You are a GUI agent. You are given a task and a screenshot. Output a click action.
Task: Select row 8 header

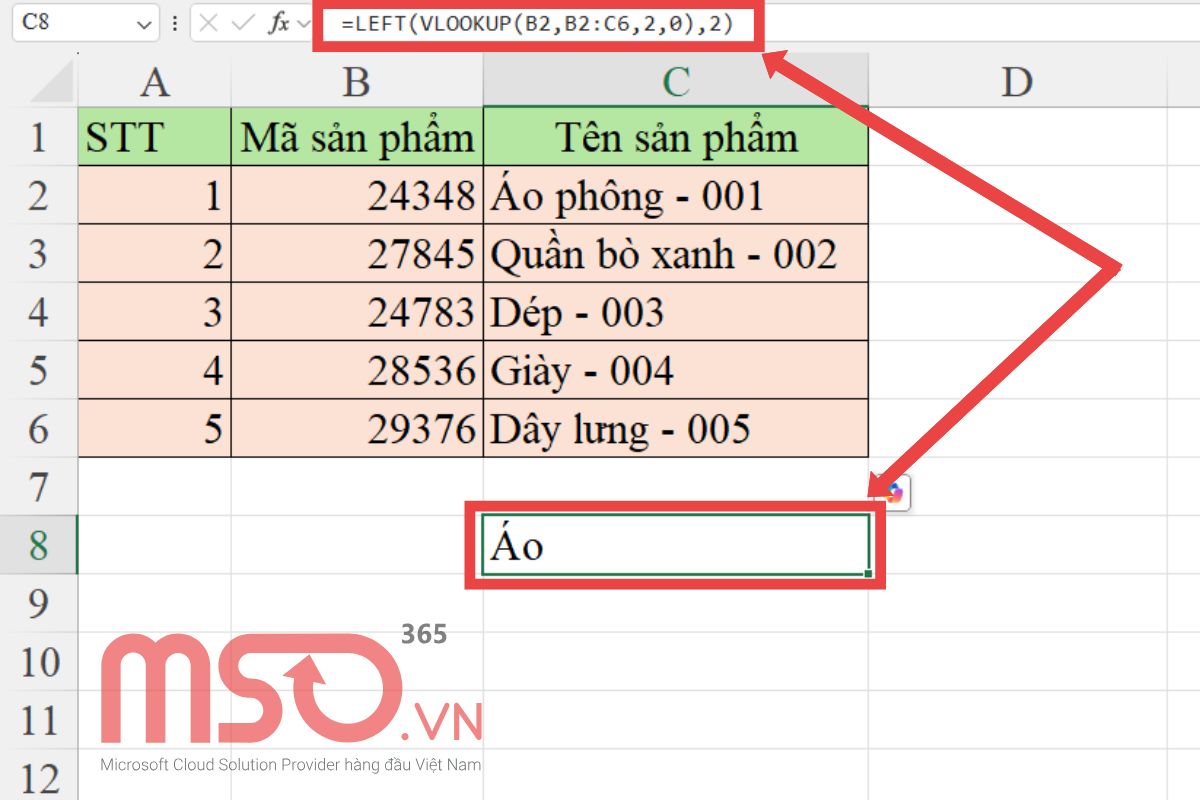(39, 545)
